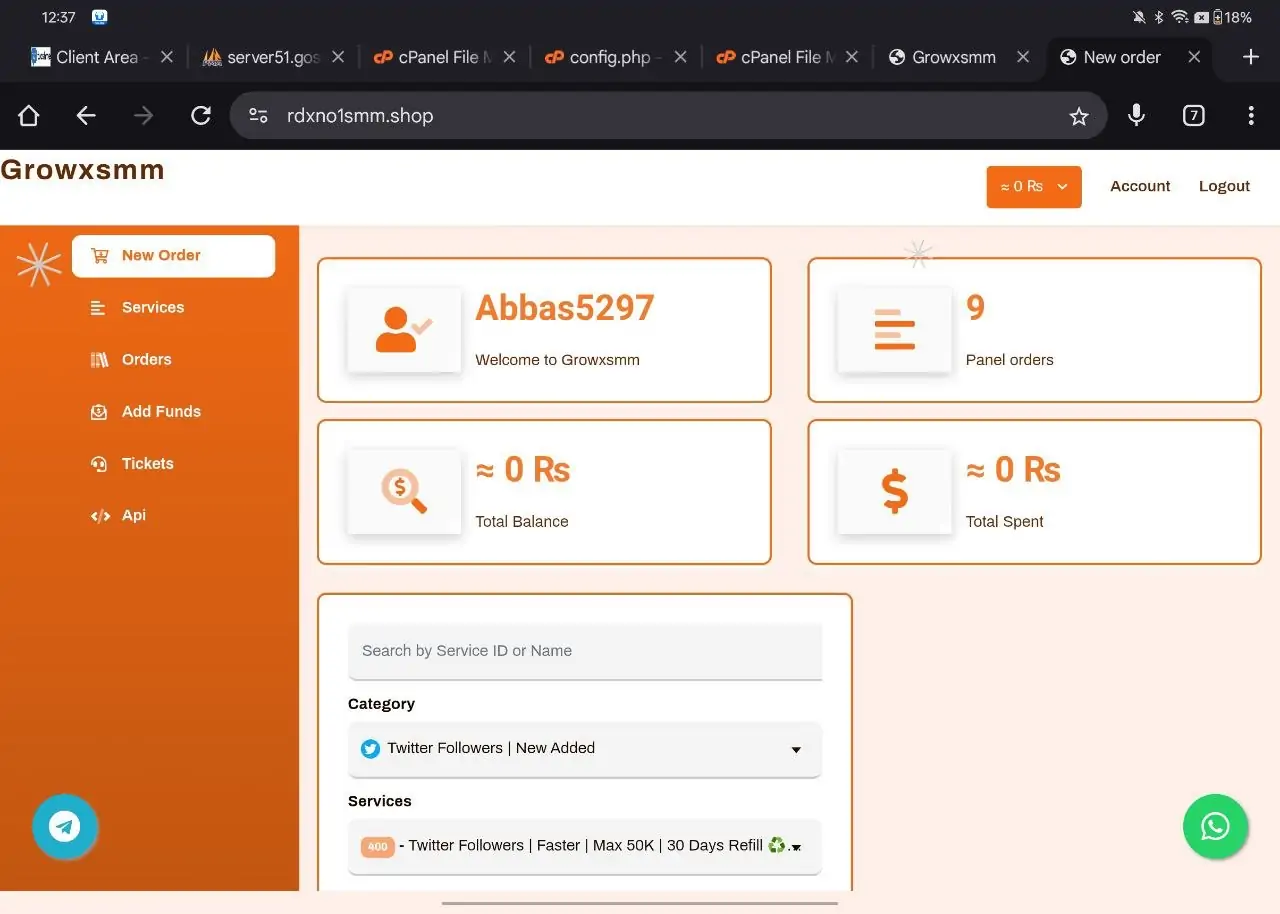The image size is (1280, 914).
Task: Open the Category dropdown Twitter Followers
Action: (x=585, y=749)
